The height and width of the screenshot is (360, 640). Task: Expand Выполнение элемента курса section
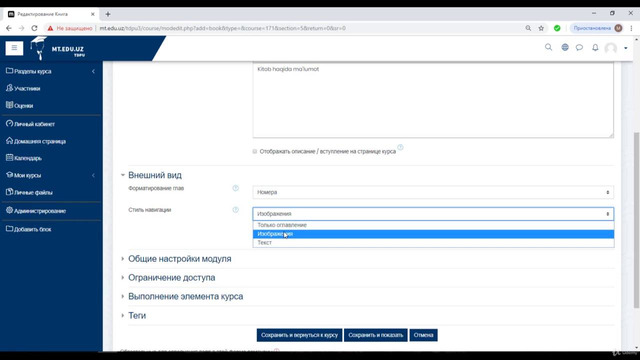pos(185,296)
